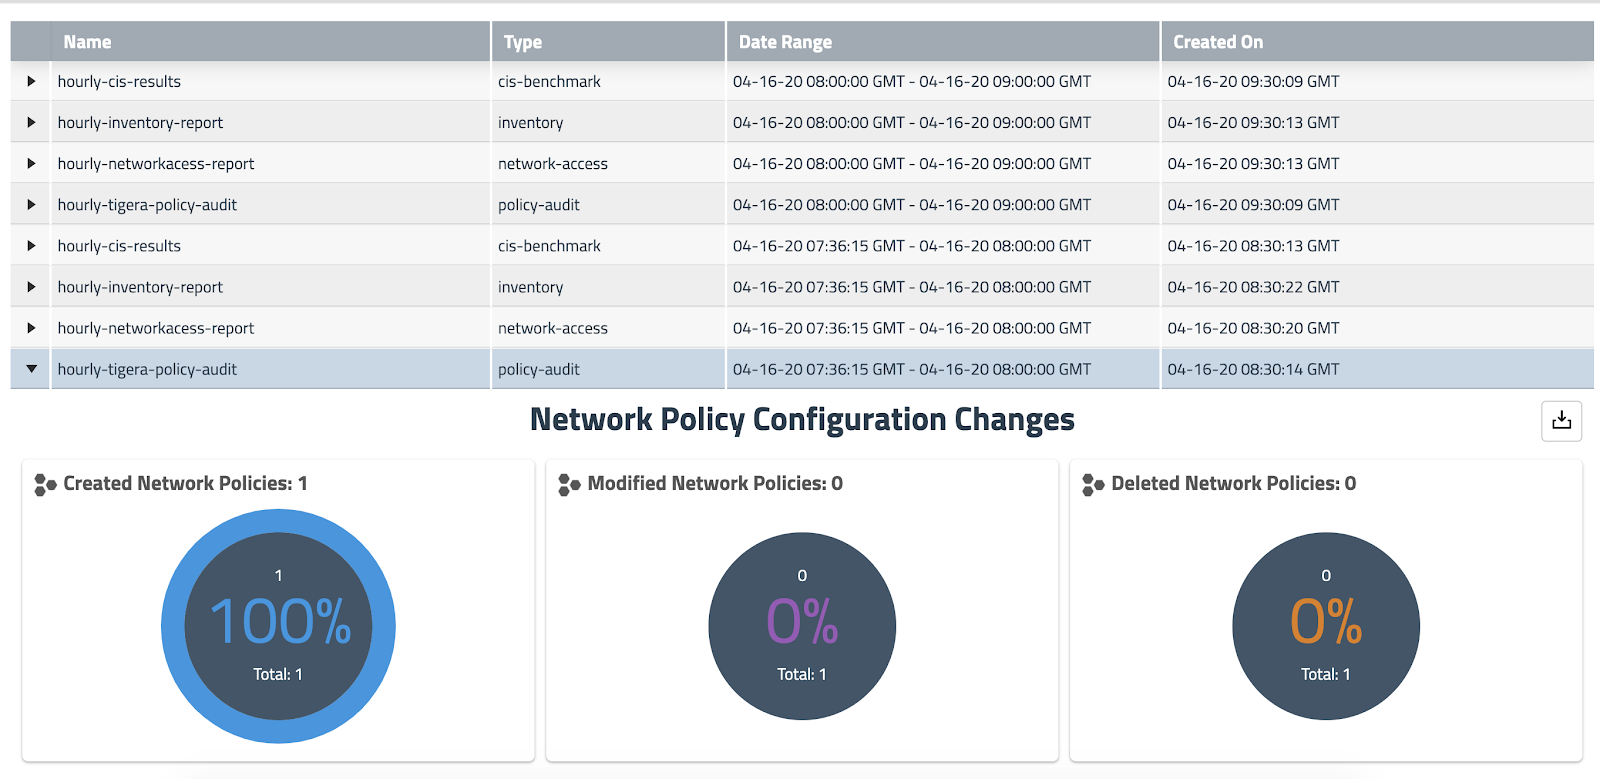Click cis-benchmark type created 09:30:09
Image resolution: width=1600 pixels, height=779 pixels.
click(x=549, y=81)
